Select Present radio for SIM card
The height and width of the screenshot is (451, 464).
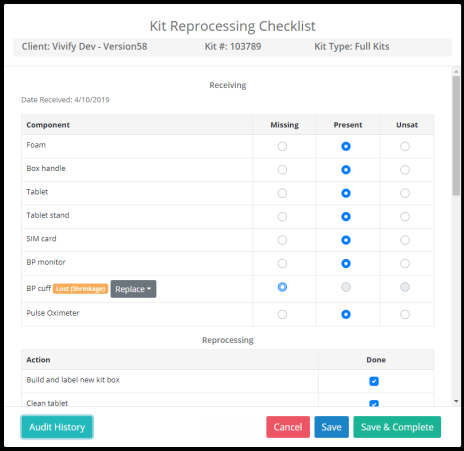click(x=346, y=240)
